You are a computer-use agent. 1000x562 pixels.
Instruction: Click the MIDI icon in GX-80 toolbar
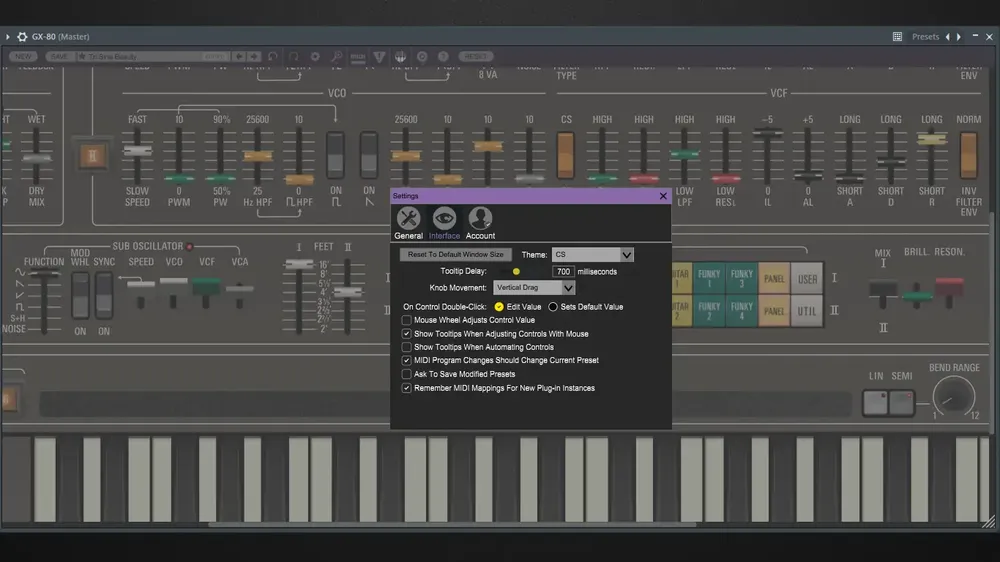(x=358, y=57)
